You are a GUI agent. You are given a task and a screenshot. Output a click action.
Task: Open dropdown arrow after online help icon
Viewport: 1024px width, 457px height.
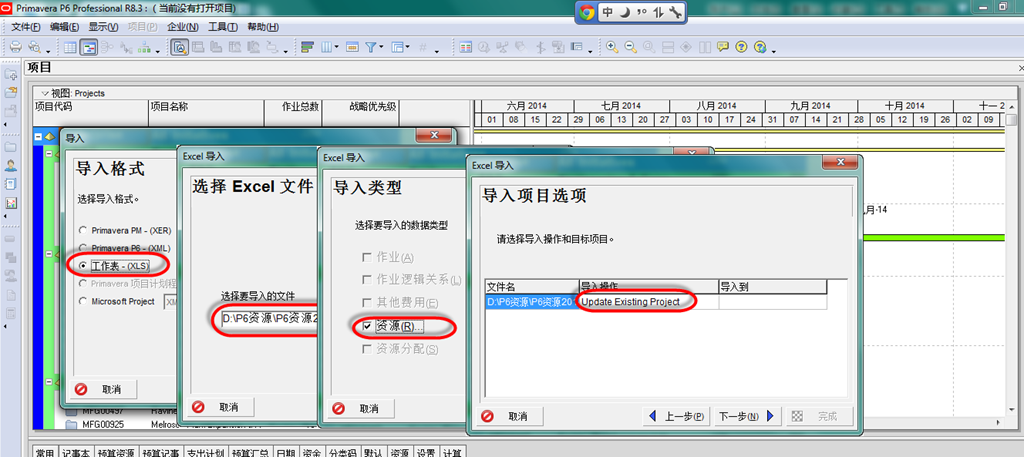coord(774,50)
